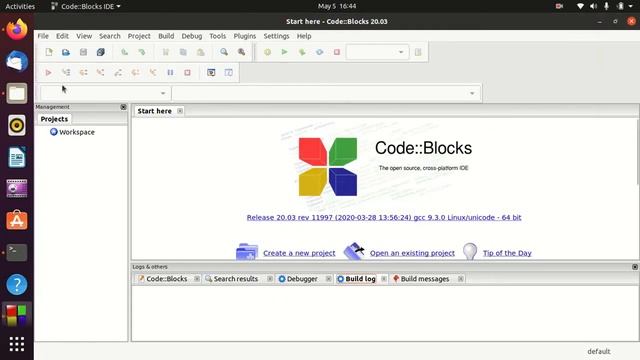640x360 pixels.
Task: Open the Debug menu
Action: coord(192,36)
